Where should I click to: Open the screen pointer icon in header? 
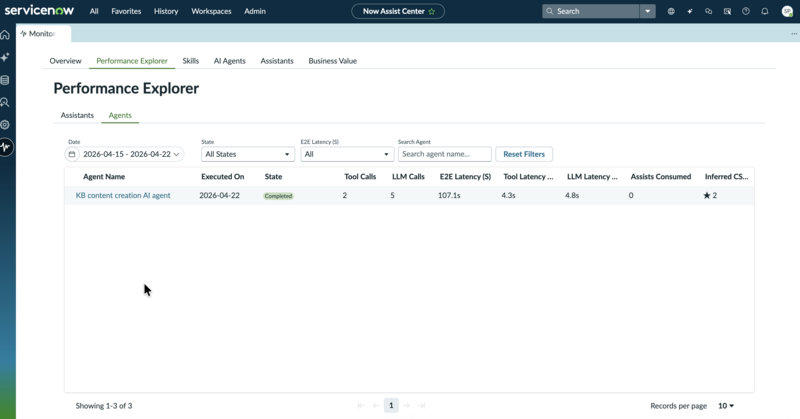pyautogui.click(x=727, y=11)
